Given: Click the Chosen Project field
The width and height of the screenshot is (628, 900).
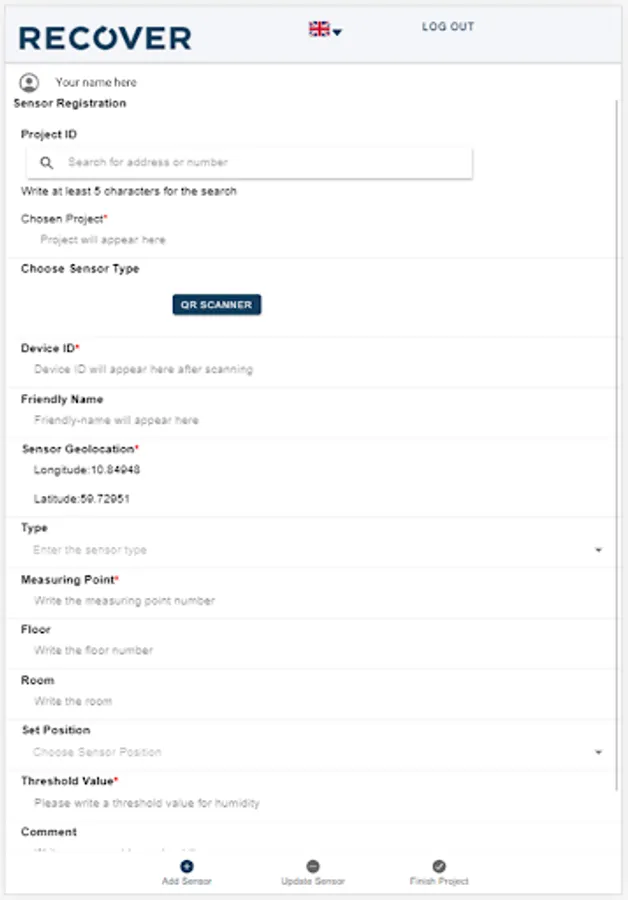Looking at the screenshot, I should coord(103,240).
